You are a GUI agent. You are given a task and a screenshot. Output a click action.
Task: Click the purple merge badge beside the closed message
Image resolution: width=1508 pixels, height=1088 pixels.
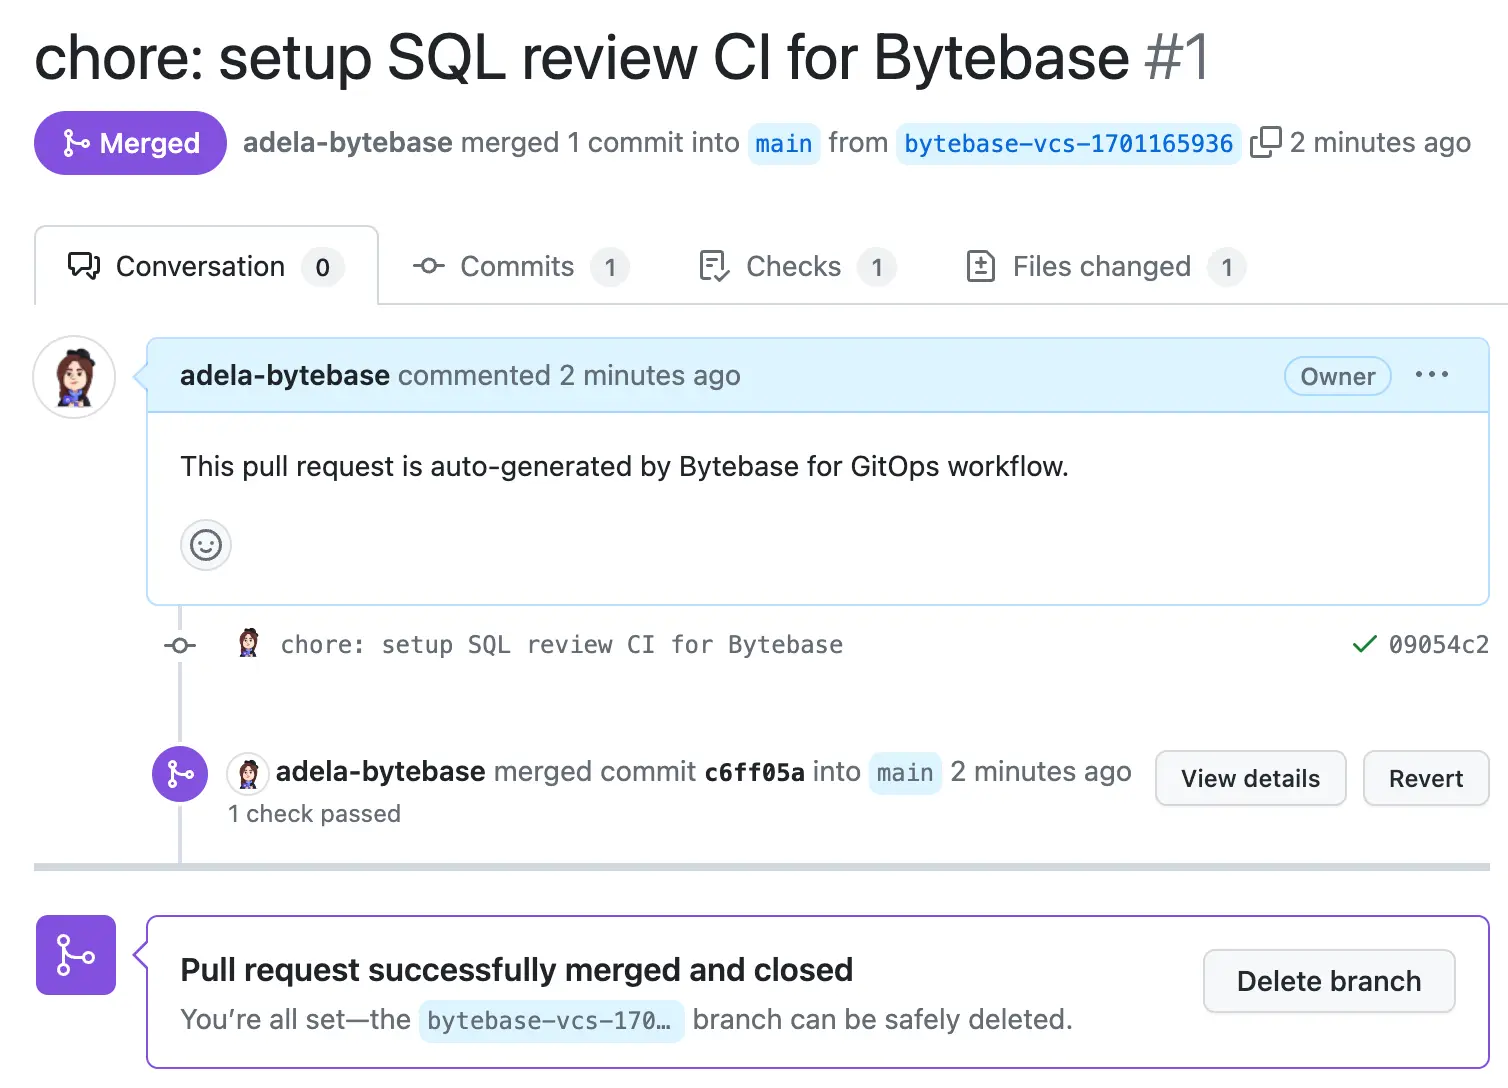click(76, 955)
